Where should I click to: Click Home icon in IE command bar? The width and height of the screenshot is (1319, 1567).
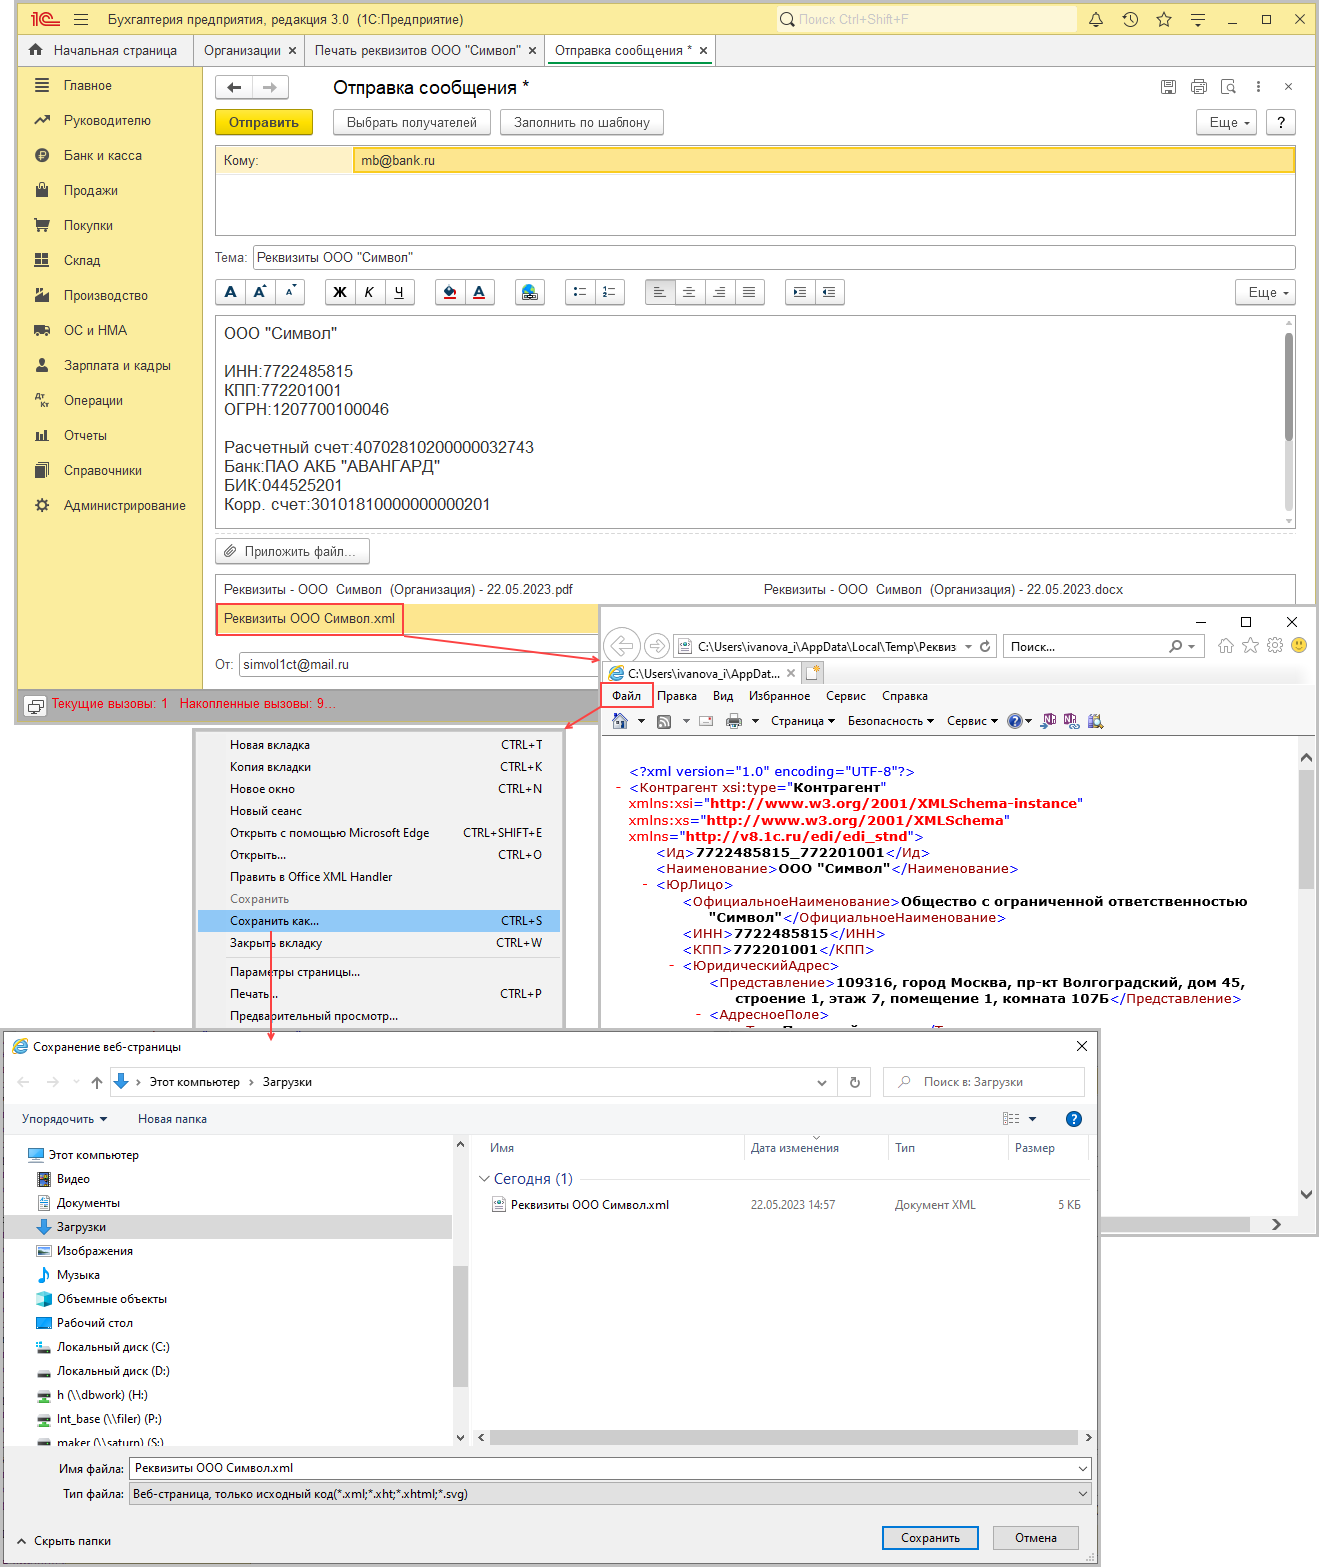pos(620,721)
